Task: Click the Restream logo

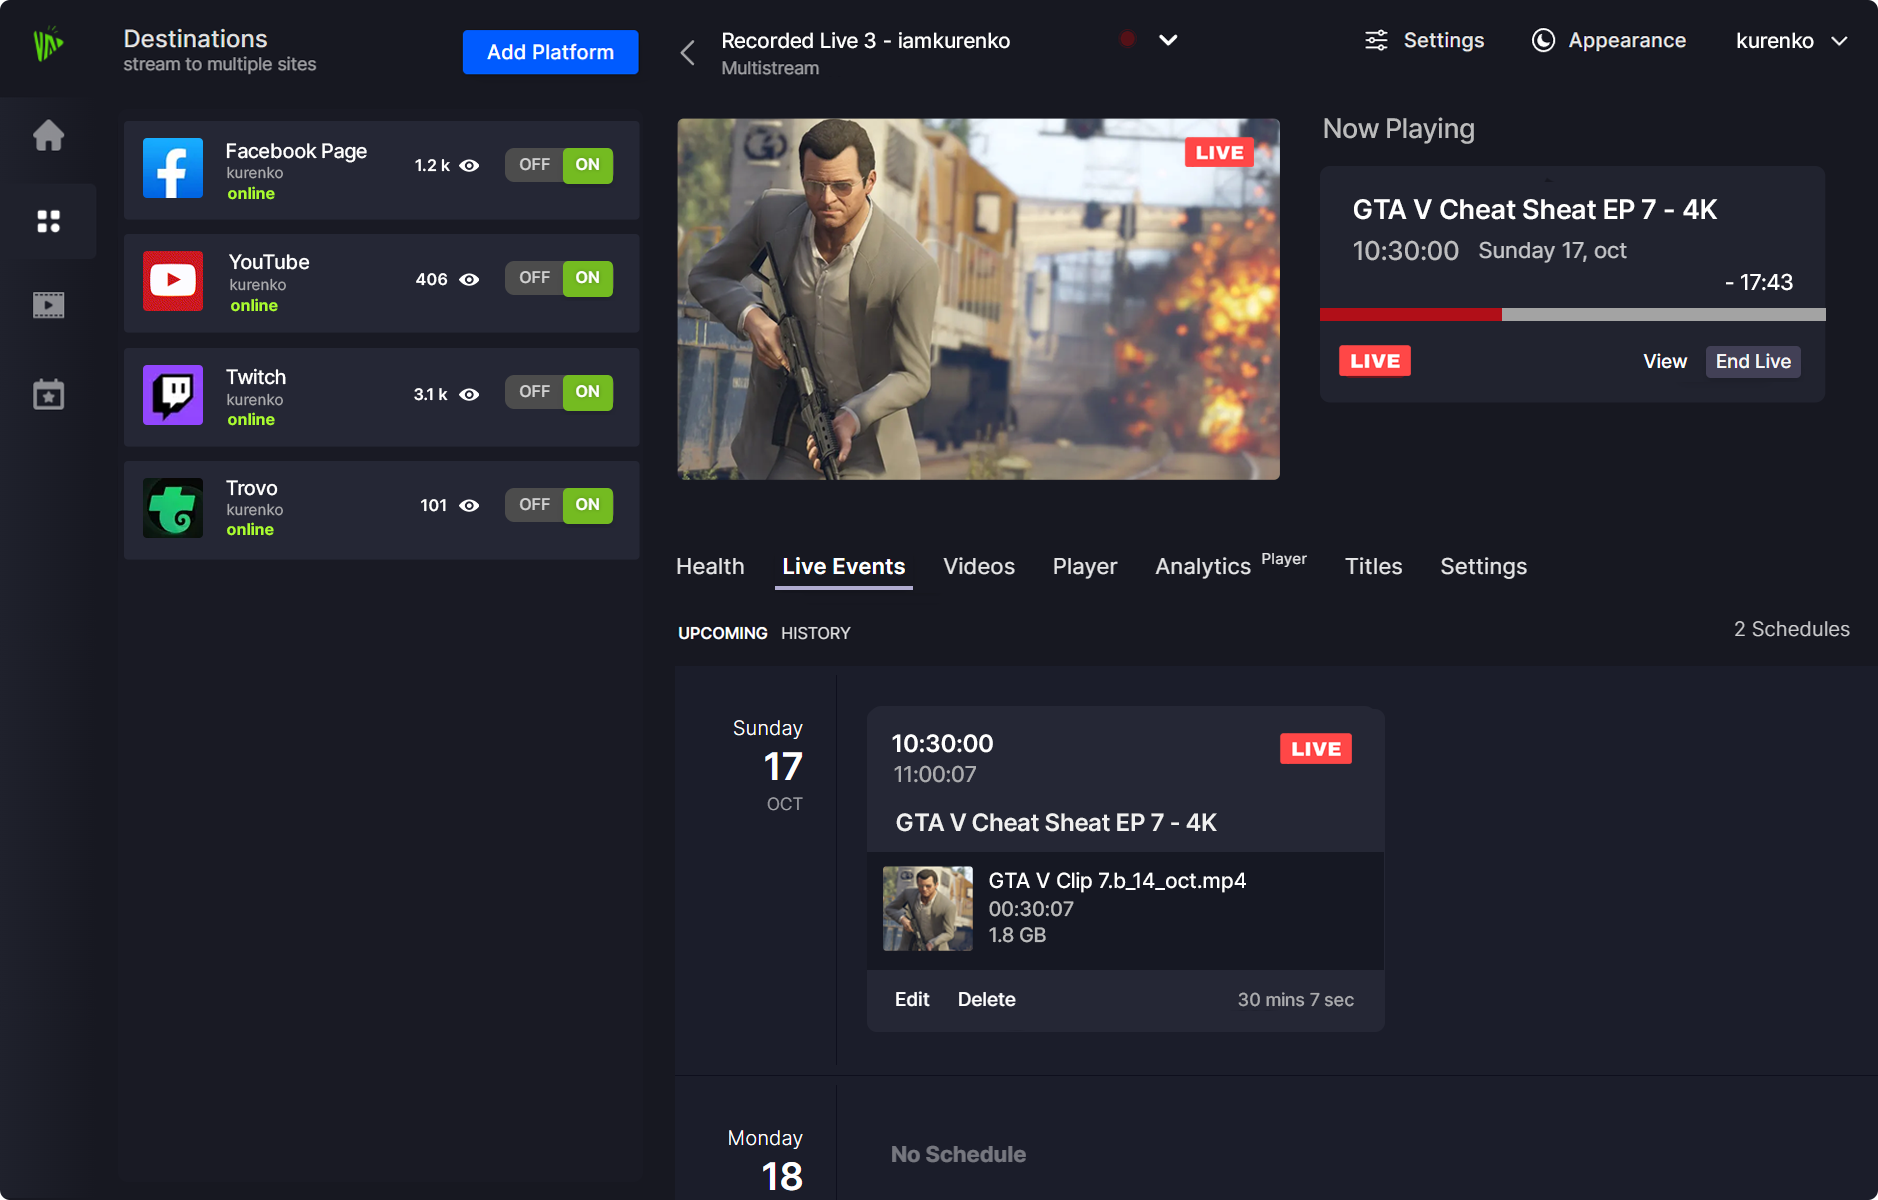Action: point(48,44)
